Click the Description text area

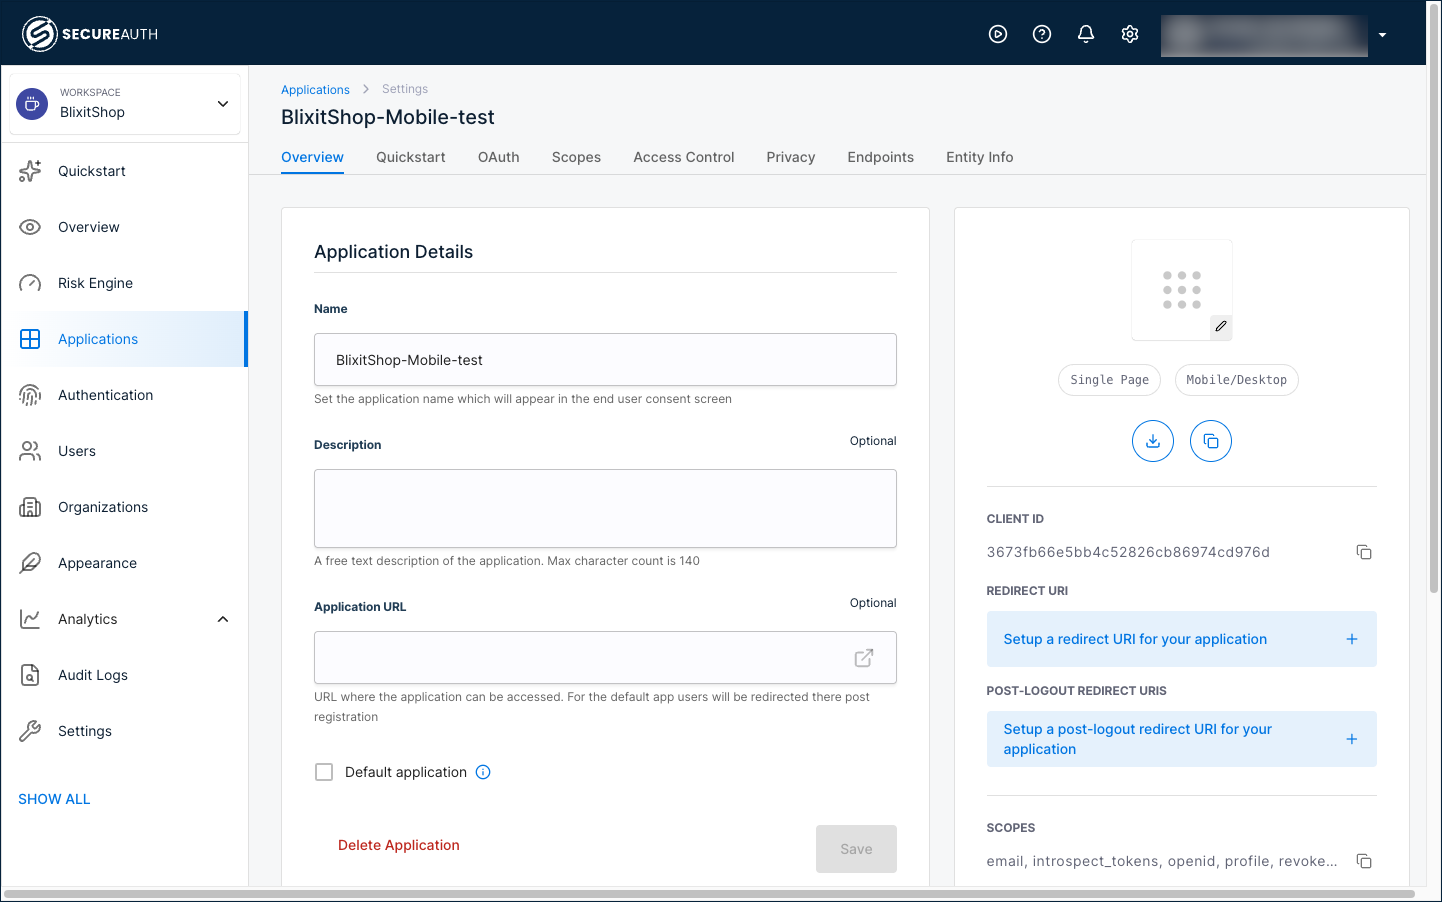coord(605,508)
